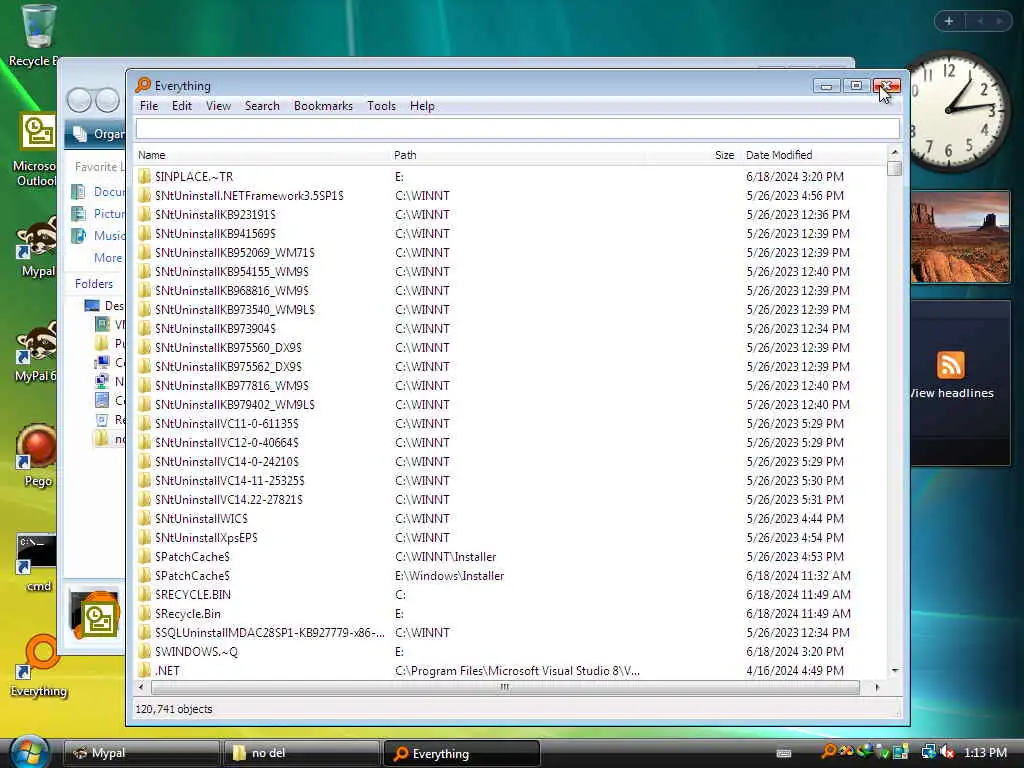The image size is (1024, 768).
Task: Click the 4/16/2024 4:49 PM date cell
Action: pos(795,670)
